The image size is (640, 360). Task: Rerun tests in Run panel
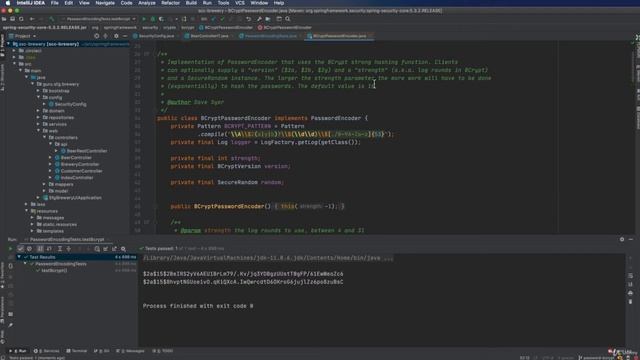click(11, 249)
